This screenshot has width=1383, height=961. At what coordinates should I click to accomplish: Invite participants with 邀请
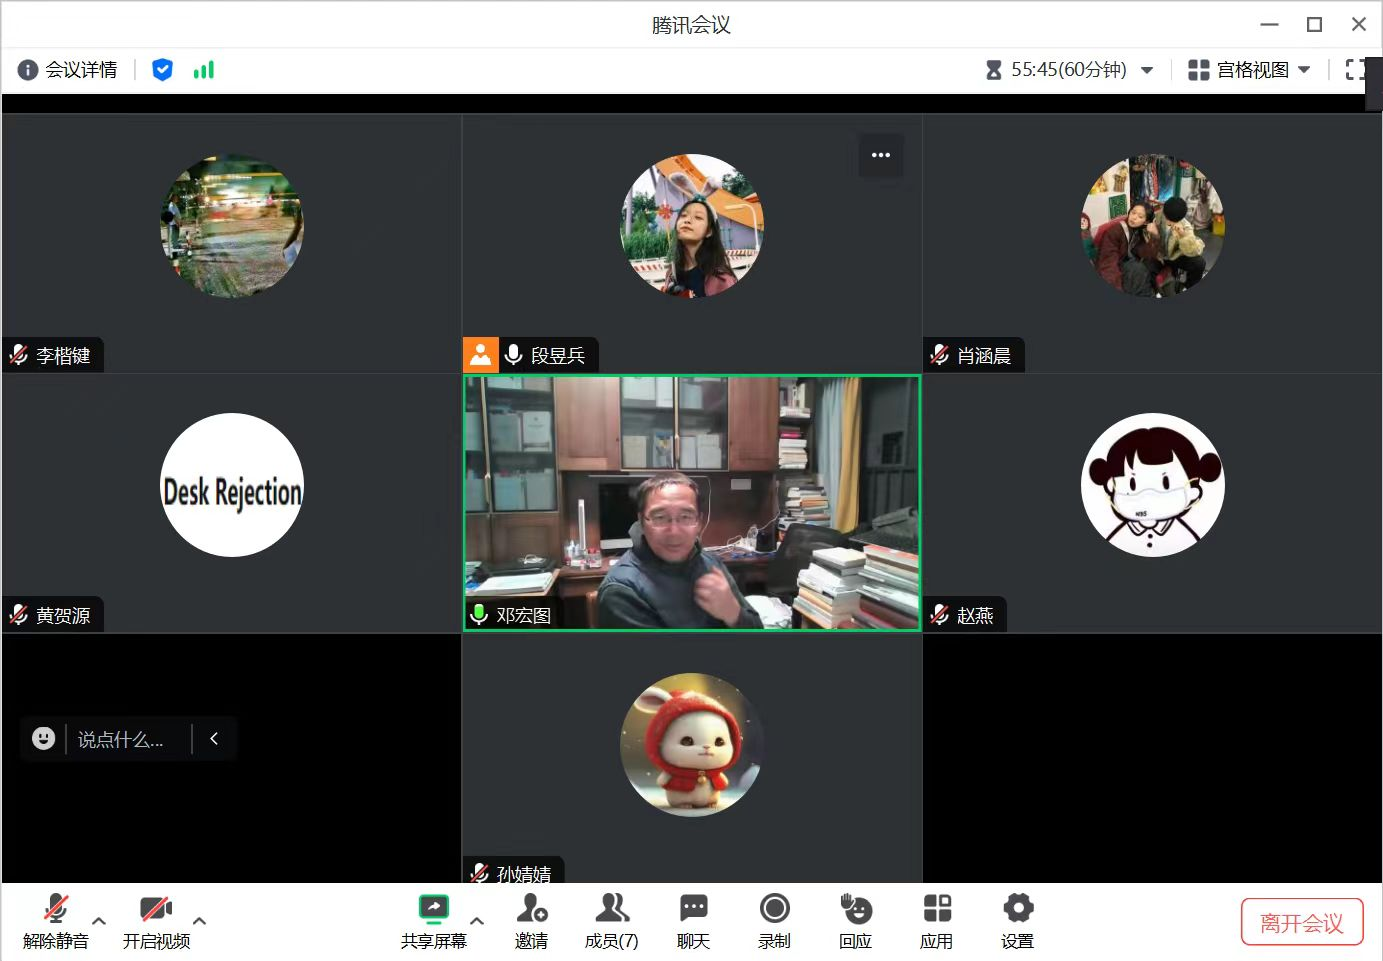point(531,921)
